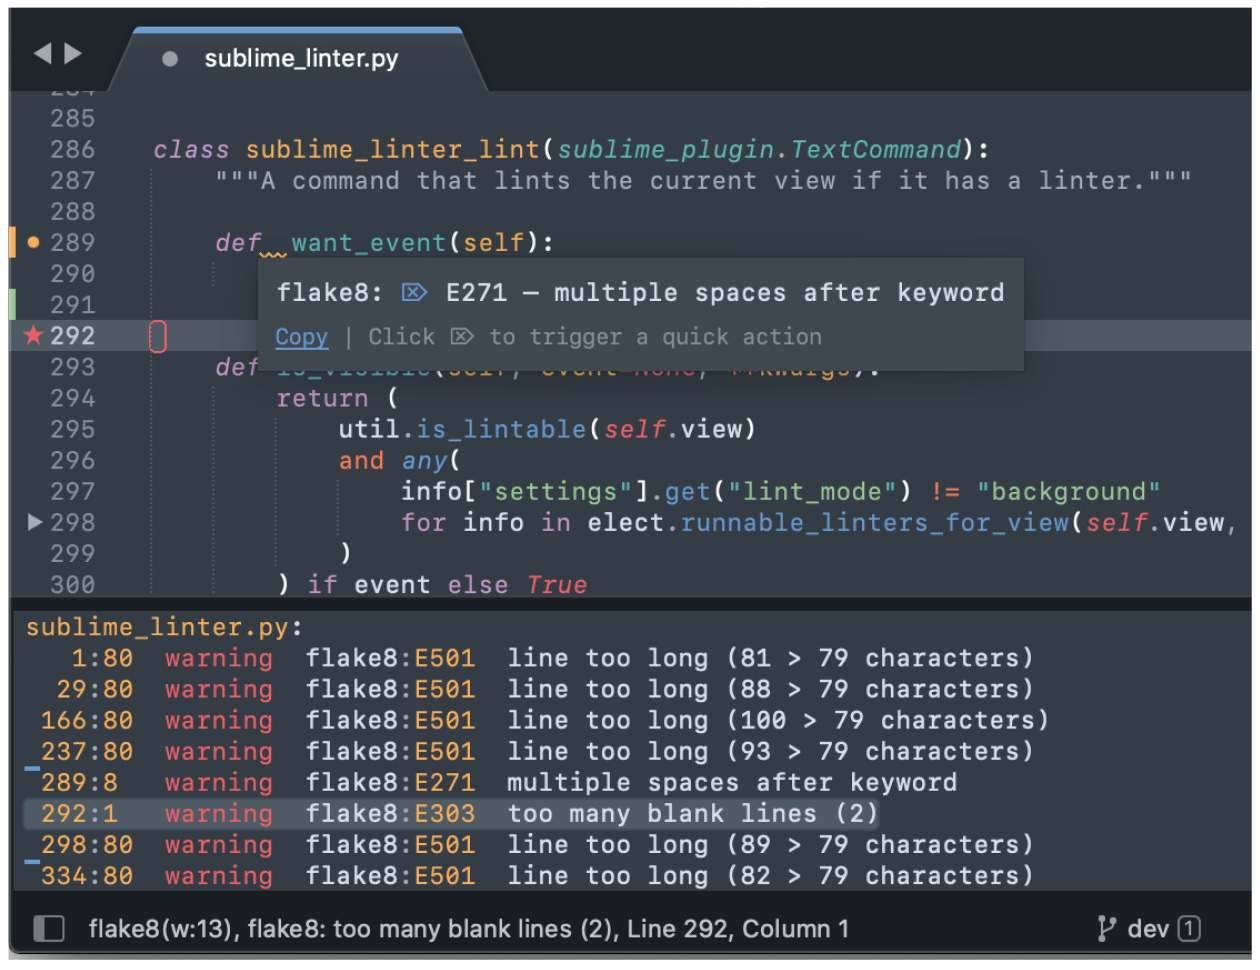Toggle the sidebar icon in status bar
This screenshot has width=1260, height=970.
point(49,929)
